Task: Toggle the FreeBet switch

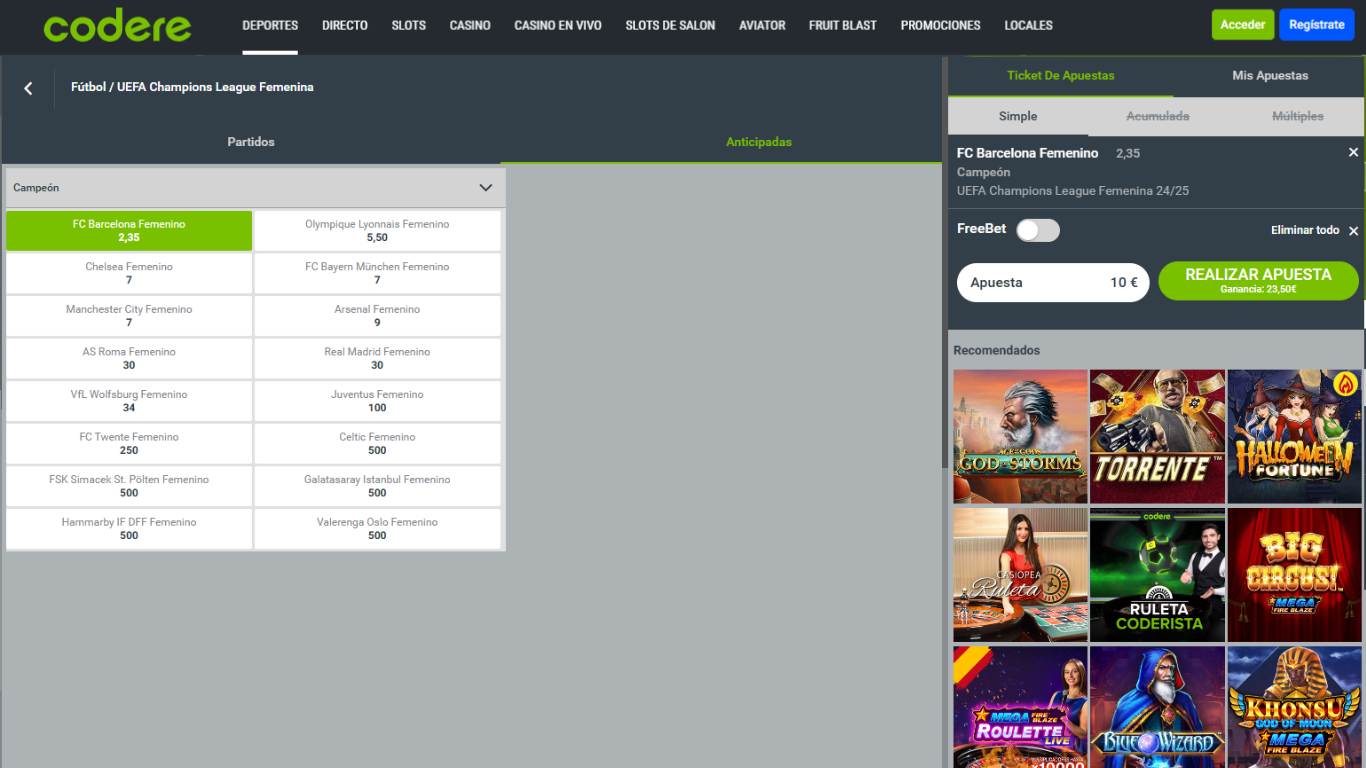Action: pos(1038,231)
